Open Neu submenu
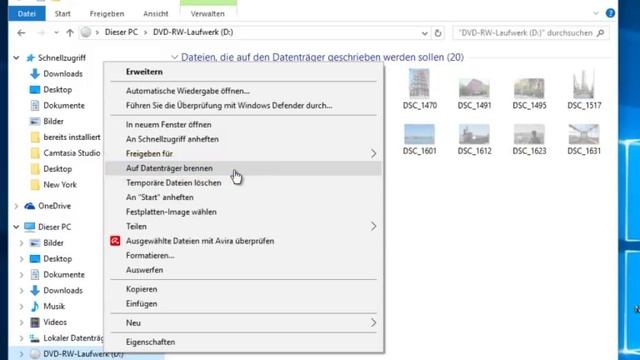640x360 pixels. click(244, 323)
